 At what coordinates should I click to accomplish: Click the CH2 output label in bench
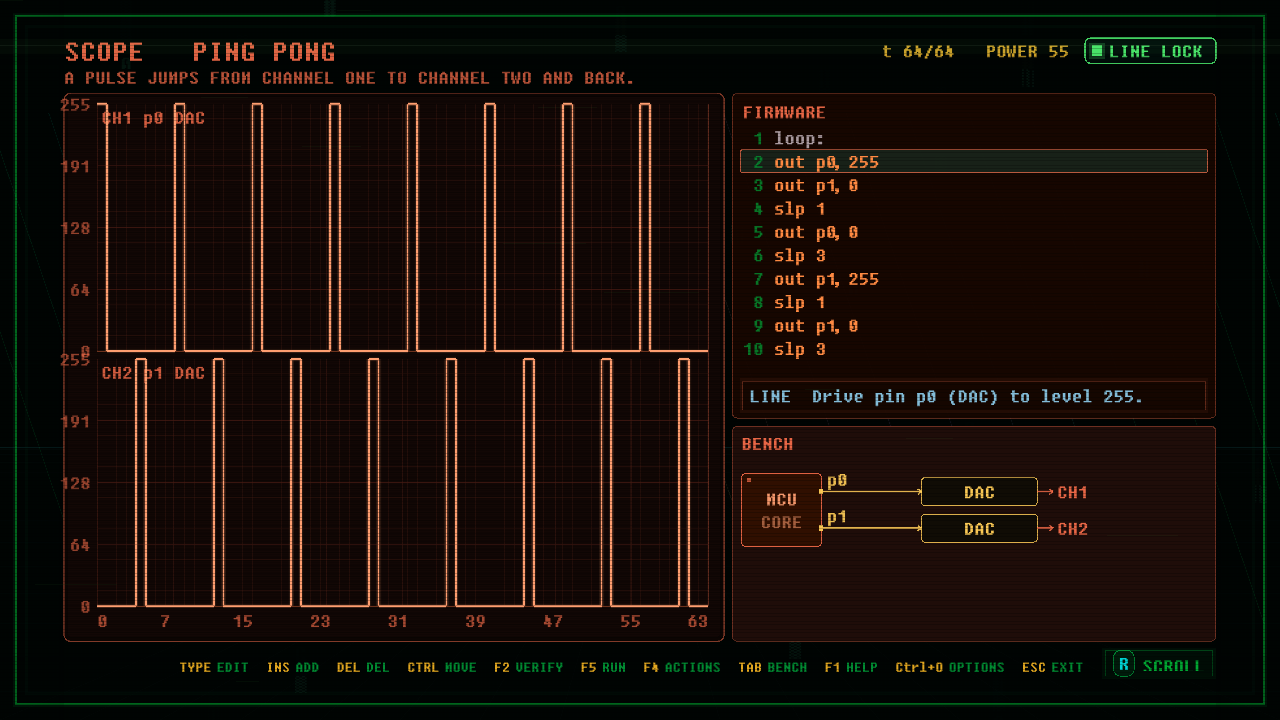[1072, 529]
